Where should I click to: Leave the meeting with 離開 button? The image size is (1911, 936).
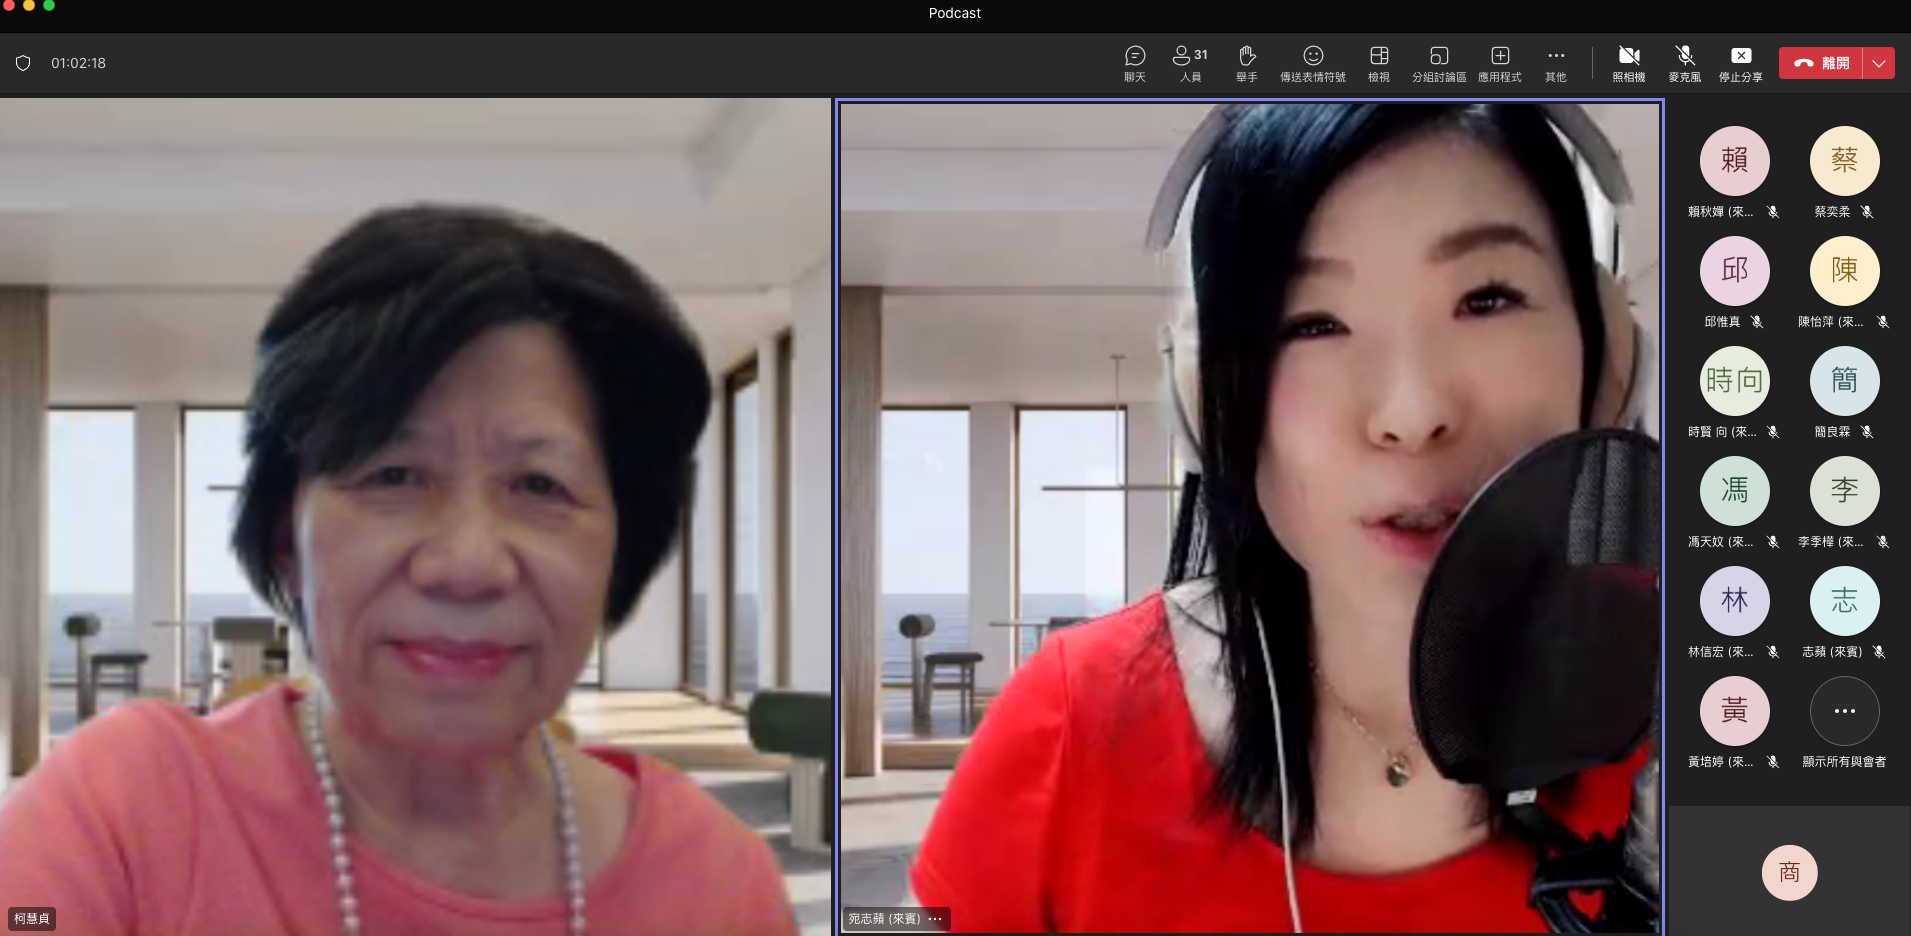(x=1821, y=63)
